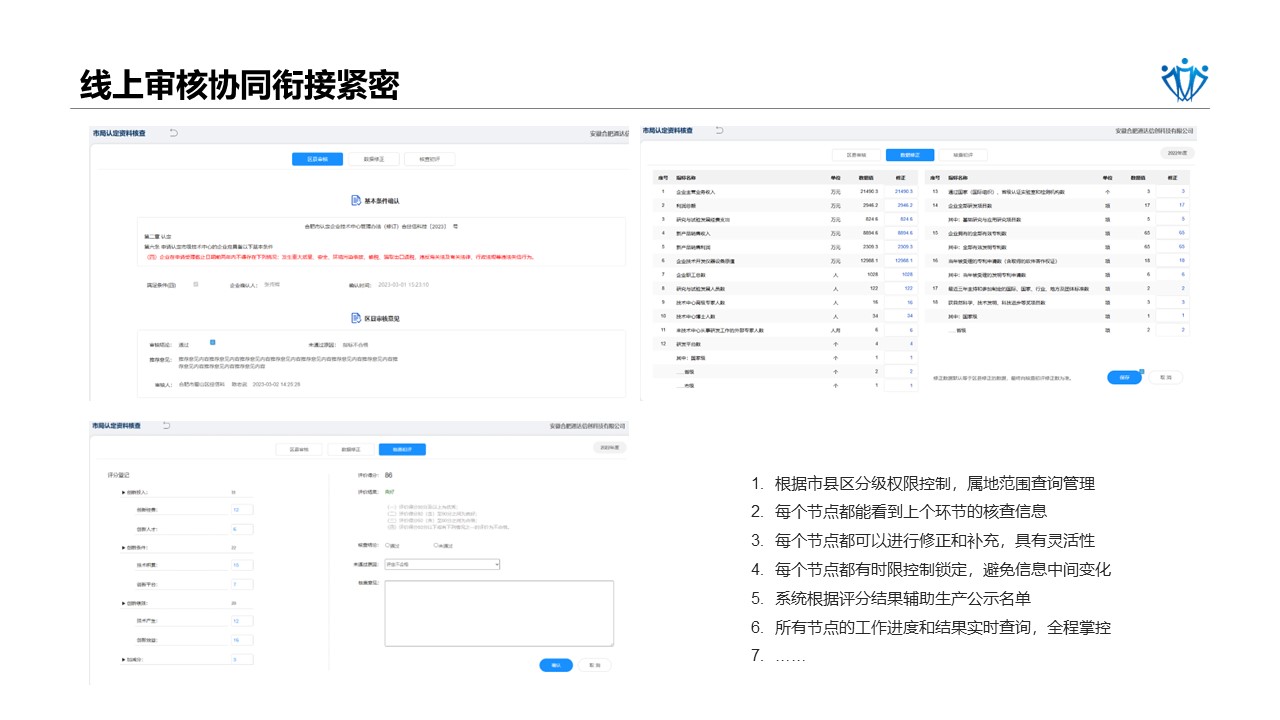Click the back arrow in bottom scoring panel

pos(168,426)
